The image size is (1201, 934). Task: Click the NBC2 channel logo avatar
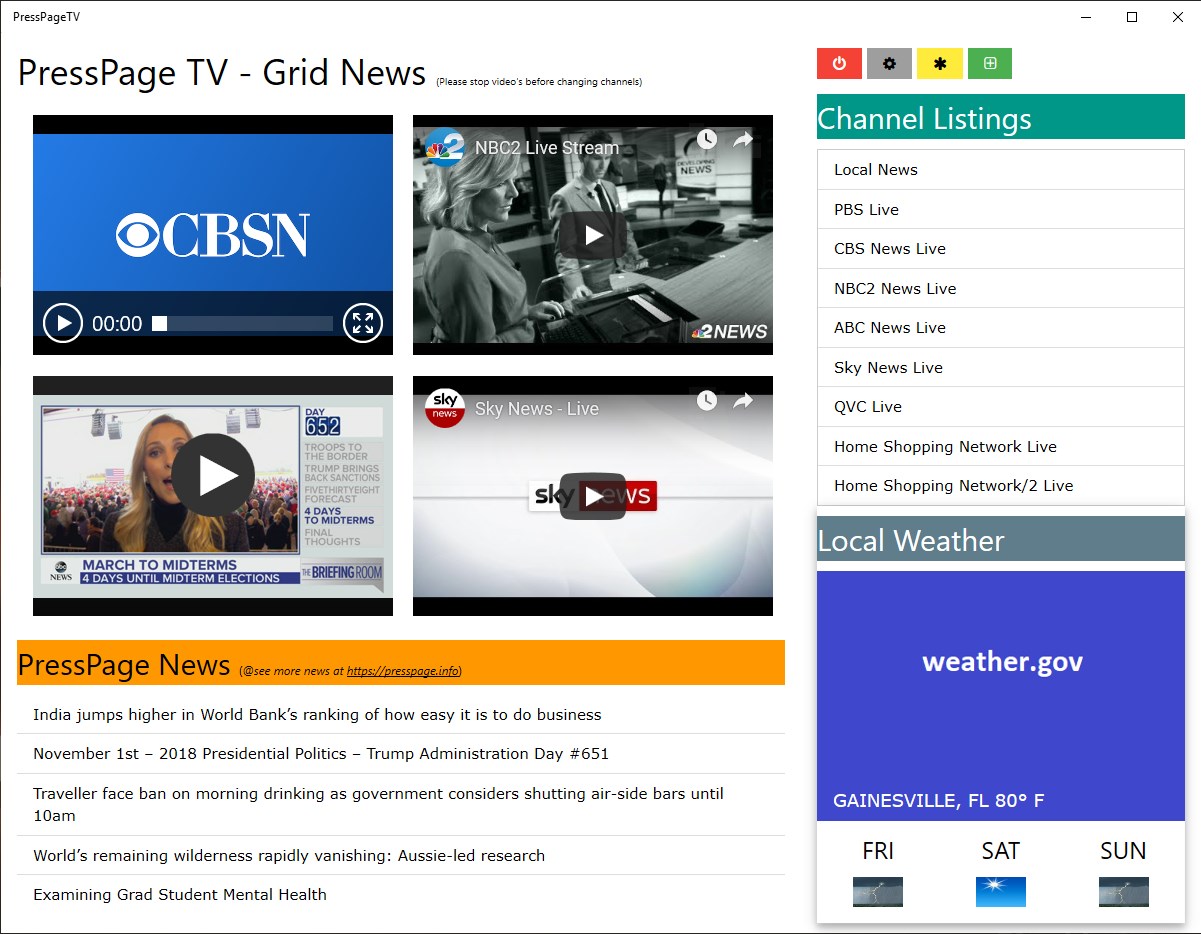(444, 147)
